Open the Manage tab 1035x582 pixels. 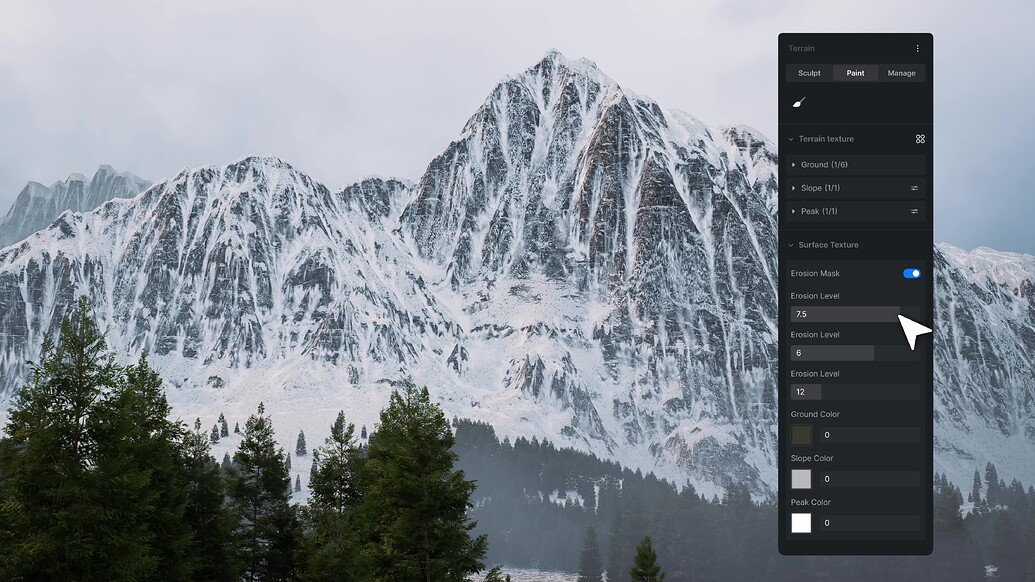pos(901,72)
